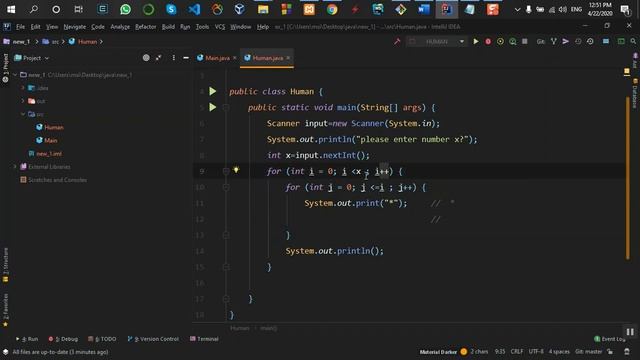The image size is (640, 360).
Task: Open the Build menu
Action: click(168, 27)
